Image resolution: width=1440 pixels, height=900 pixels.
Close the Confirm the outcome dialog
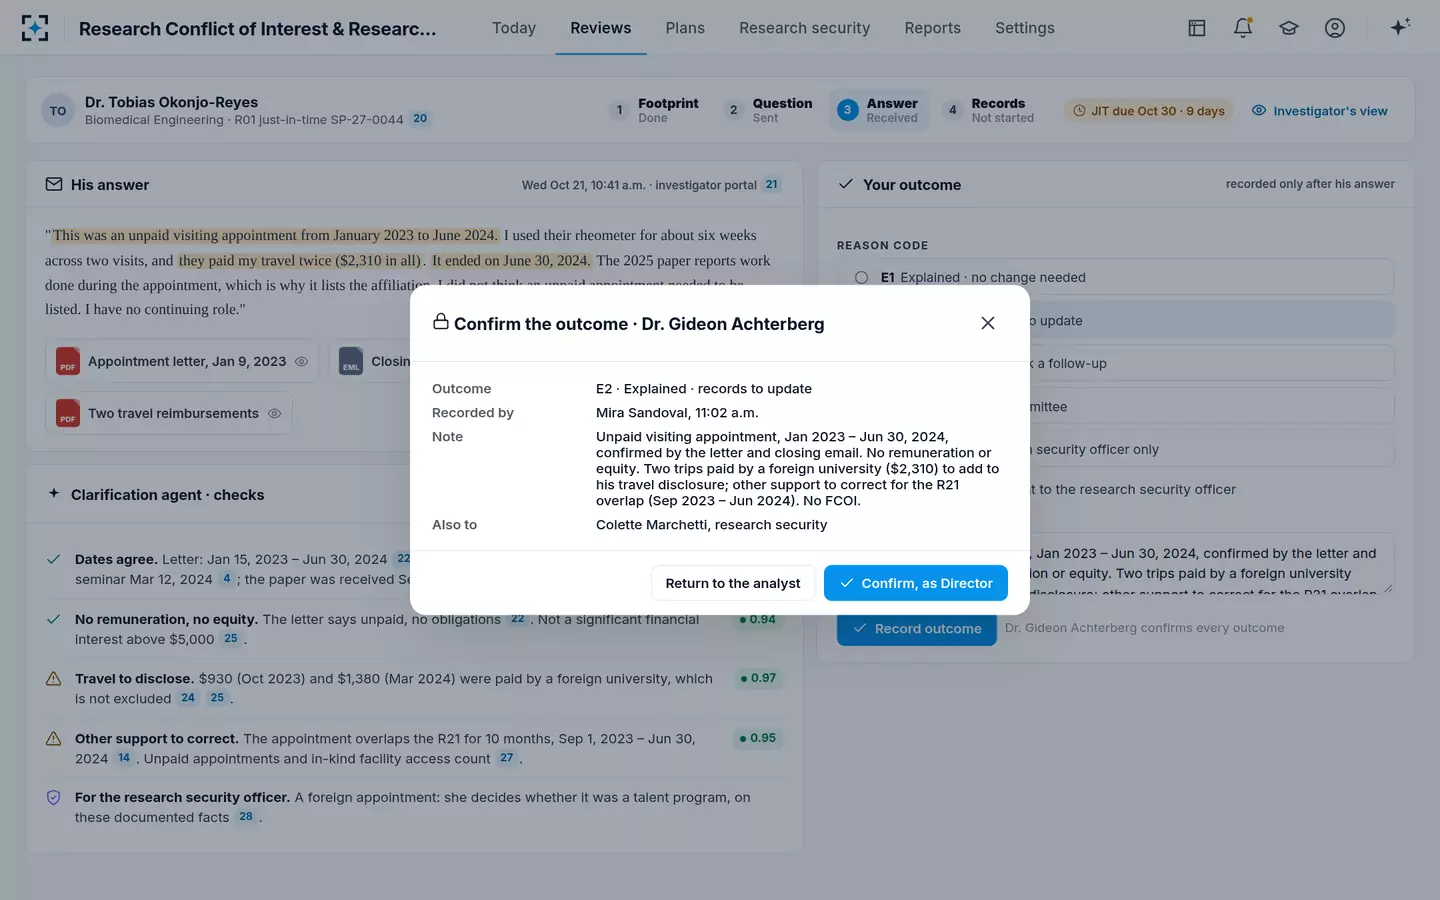988,323
